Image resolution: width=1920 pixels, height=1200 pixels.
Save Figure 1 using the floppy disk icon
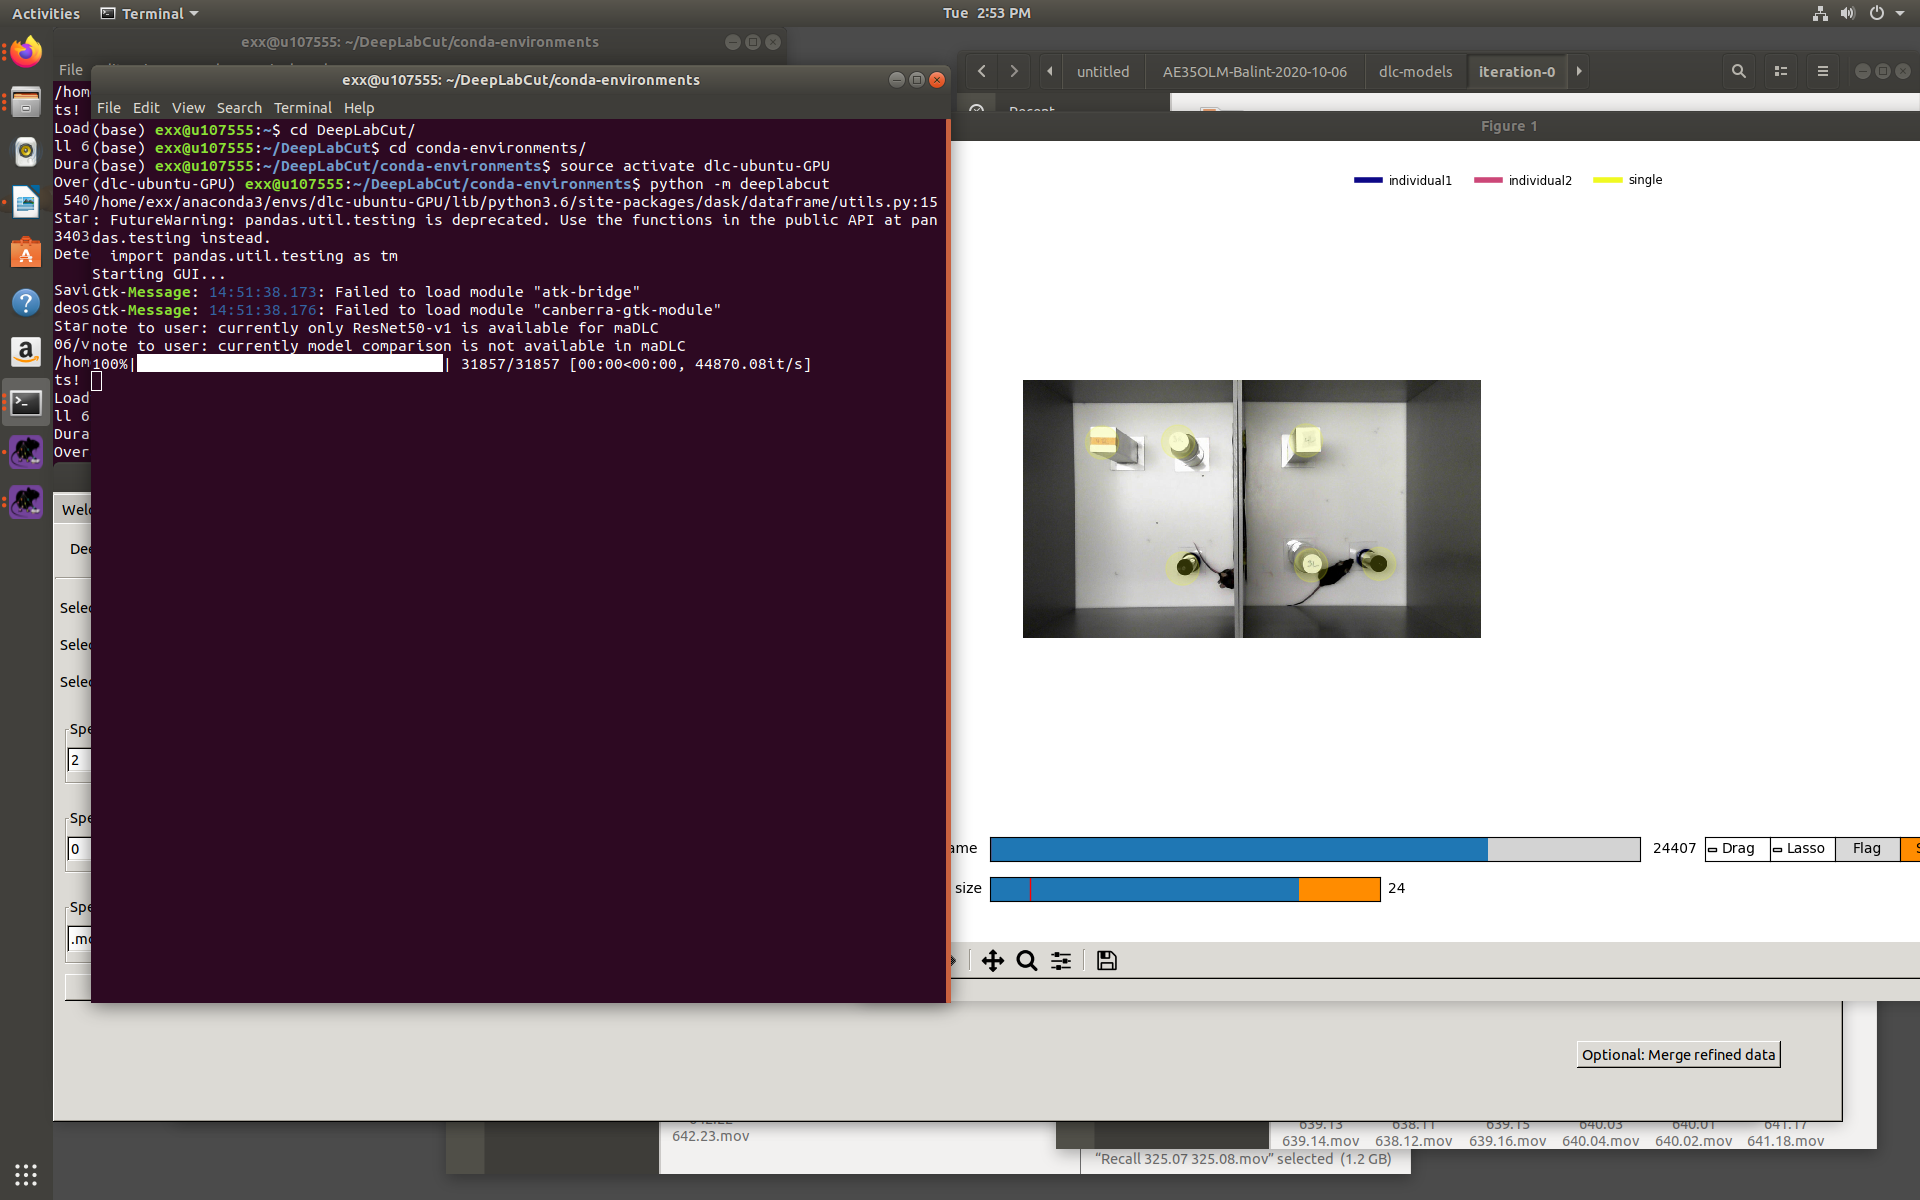click(1105, 960)
